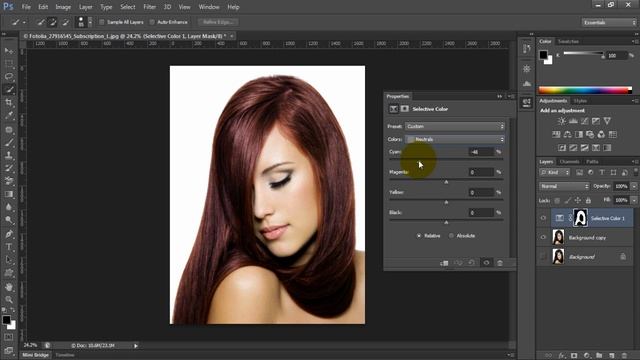Create a new layer in Layers panel

(611, 356)
